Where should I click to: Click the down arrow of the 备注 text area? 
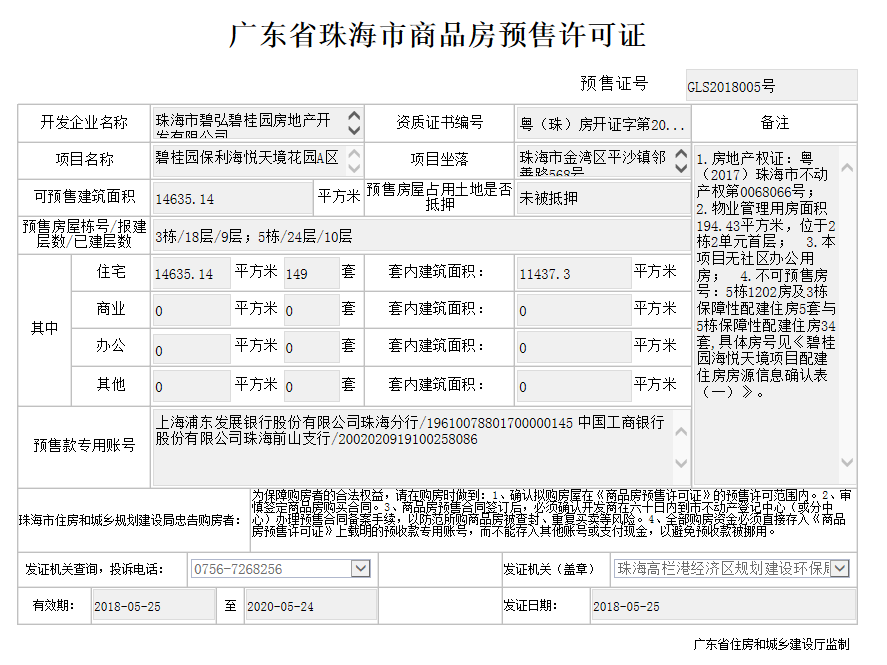[847, 462]
